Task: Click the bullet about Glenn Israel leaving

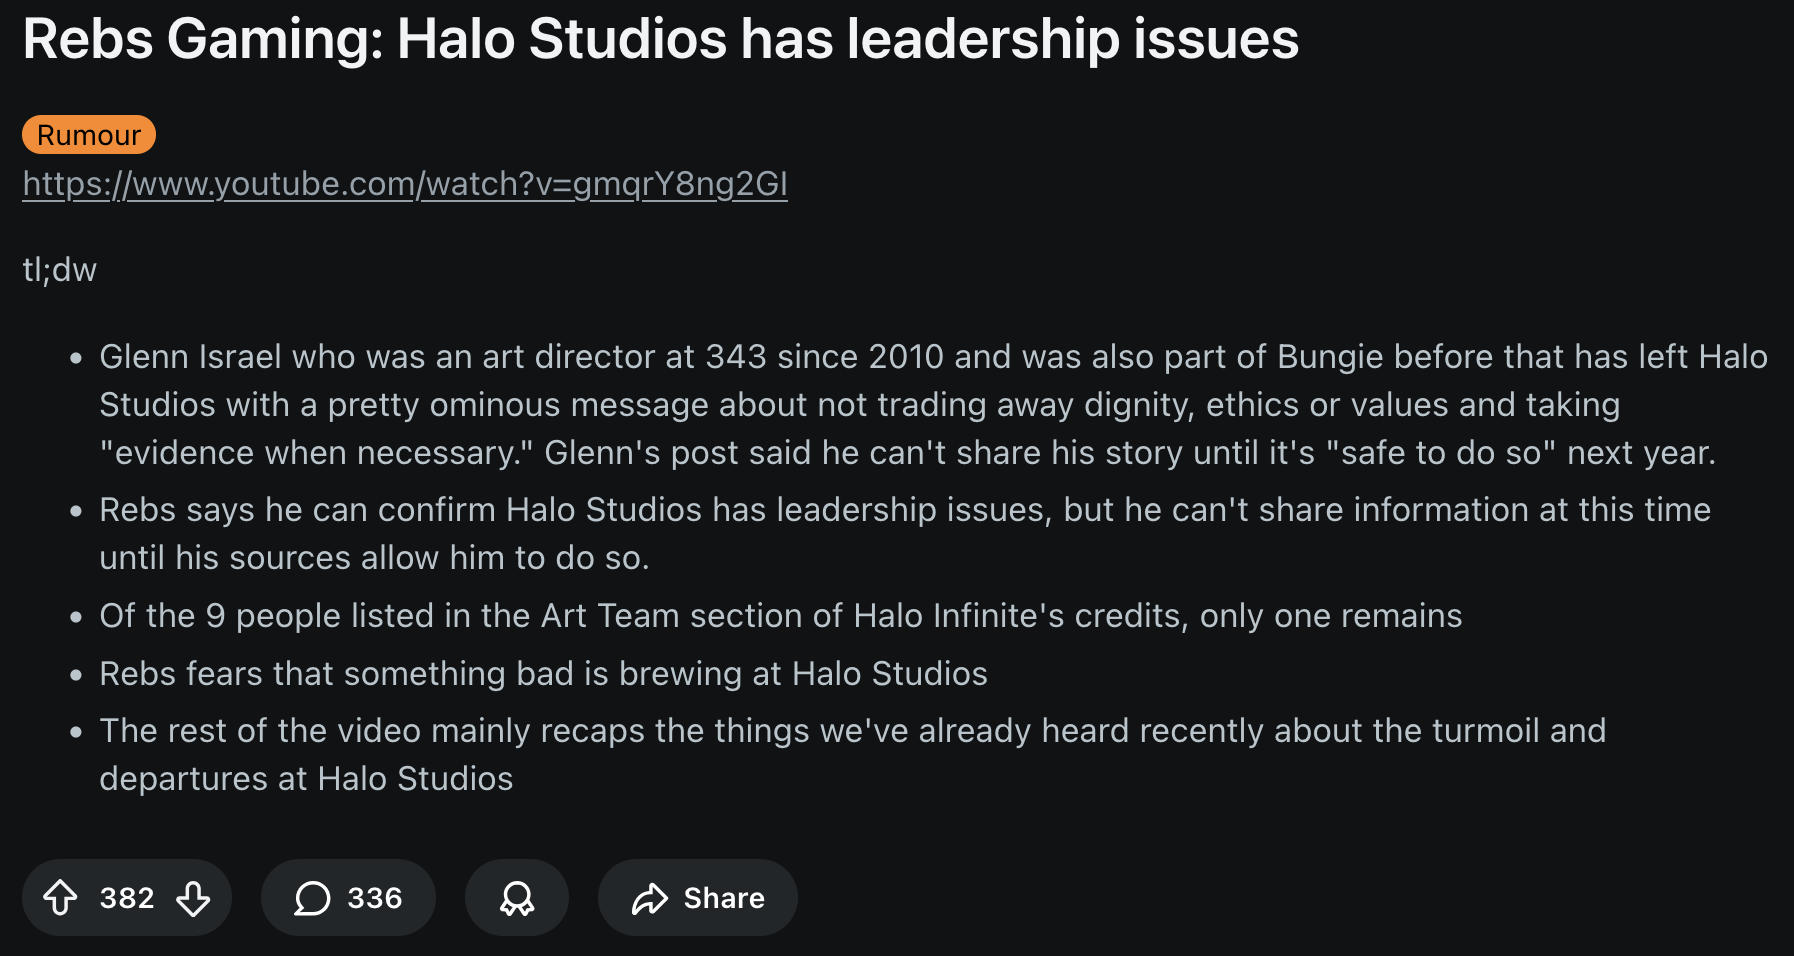Action: [x=933, y=405]
